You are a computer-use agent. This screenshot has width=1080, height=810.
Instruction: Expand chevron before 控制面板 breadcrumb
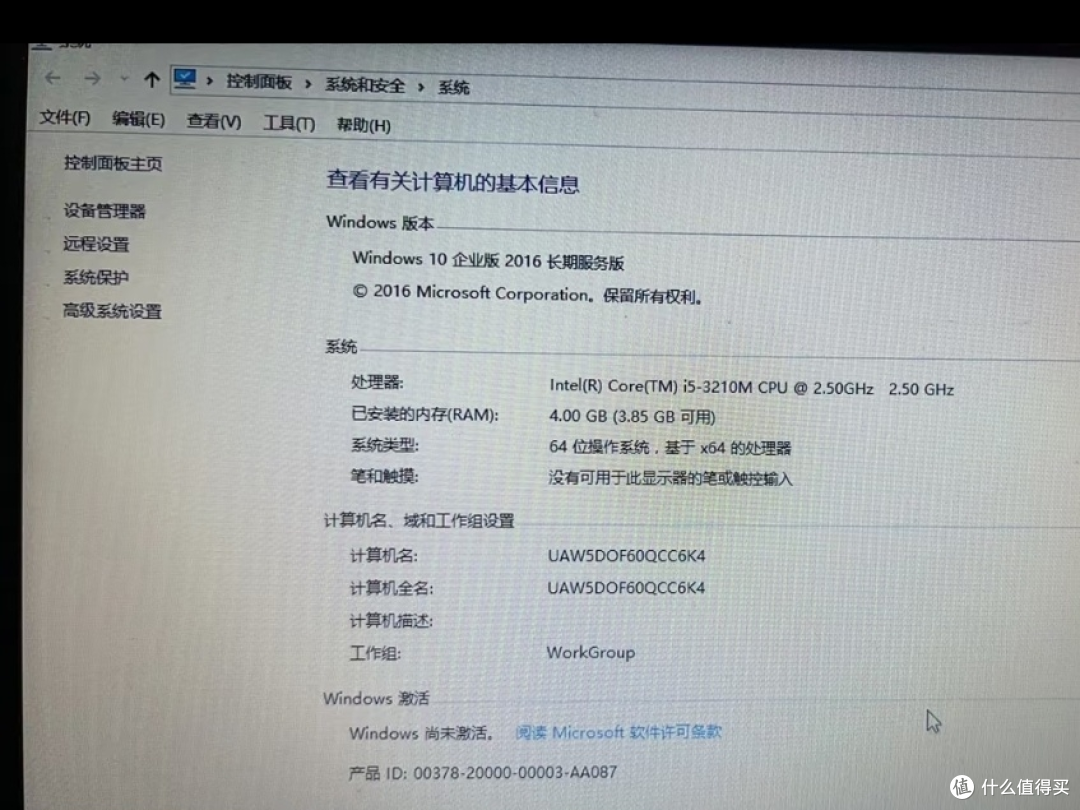pos(210,81)
